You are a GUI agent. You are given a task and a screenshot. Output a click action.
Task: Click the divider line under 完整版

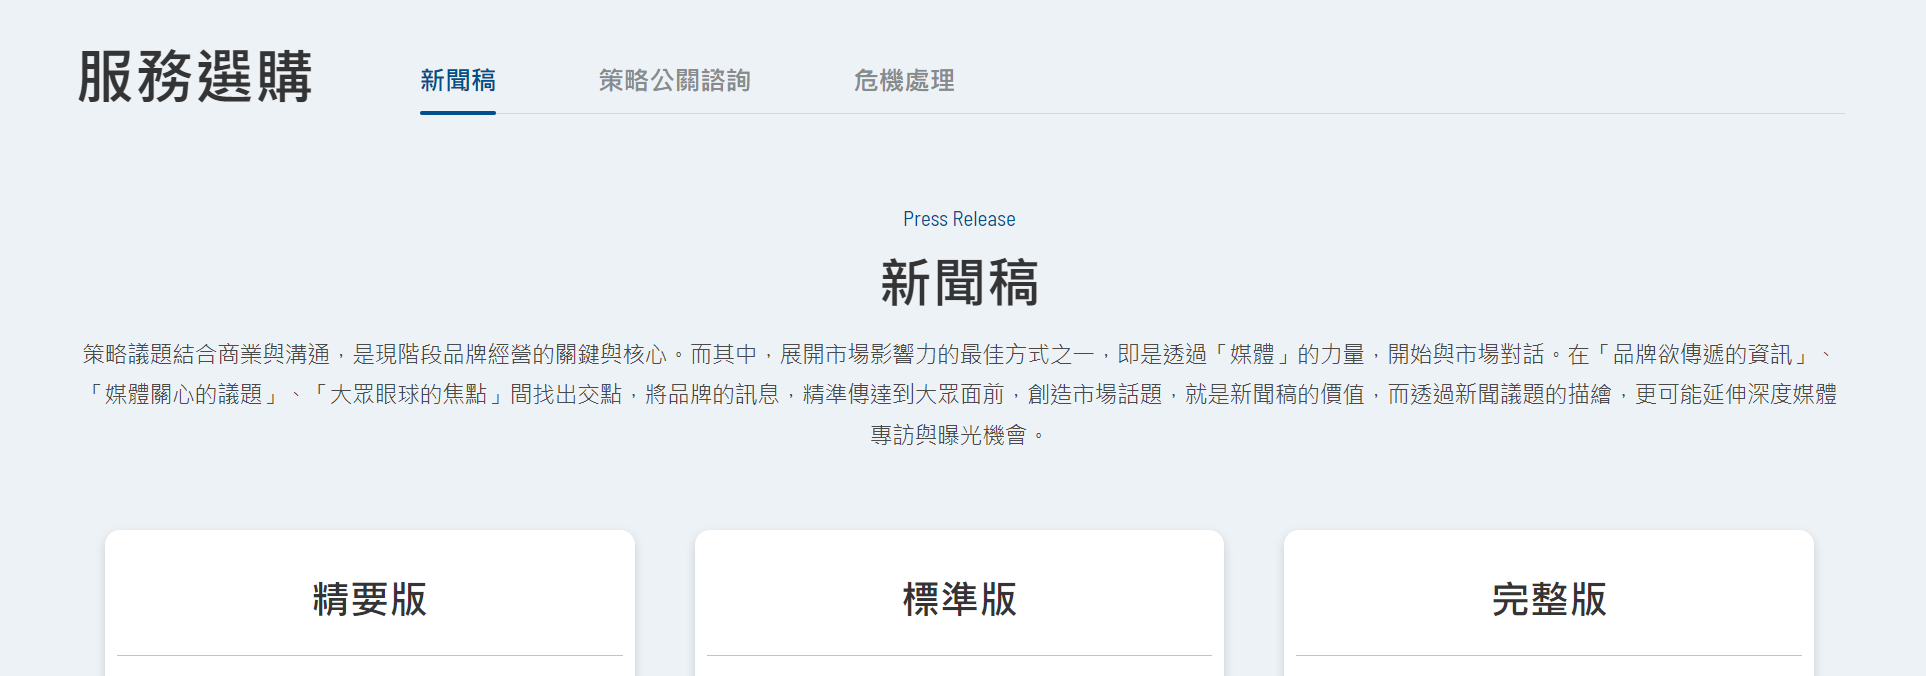(x=1548, y=656)
